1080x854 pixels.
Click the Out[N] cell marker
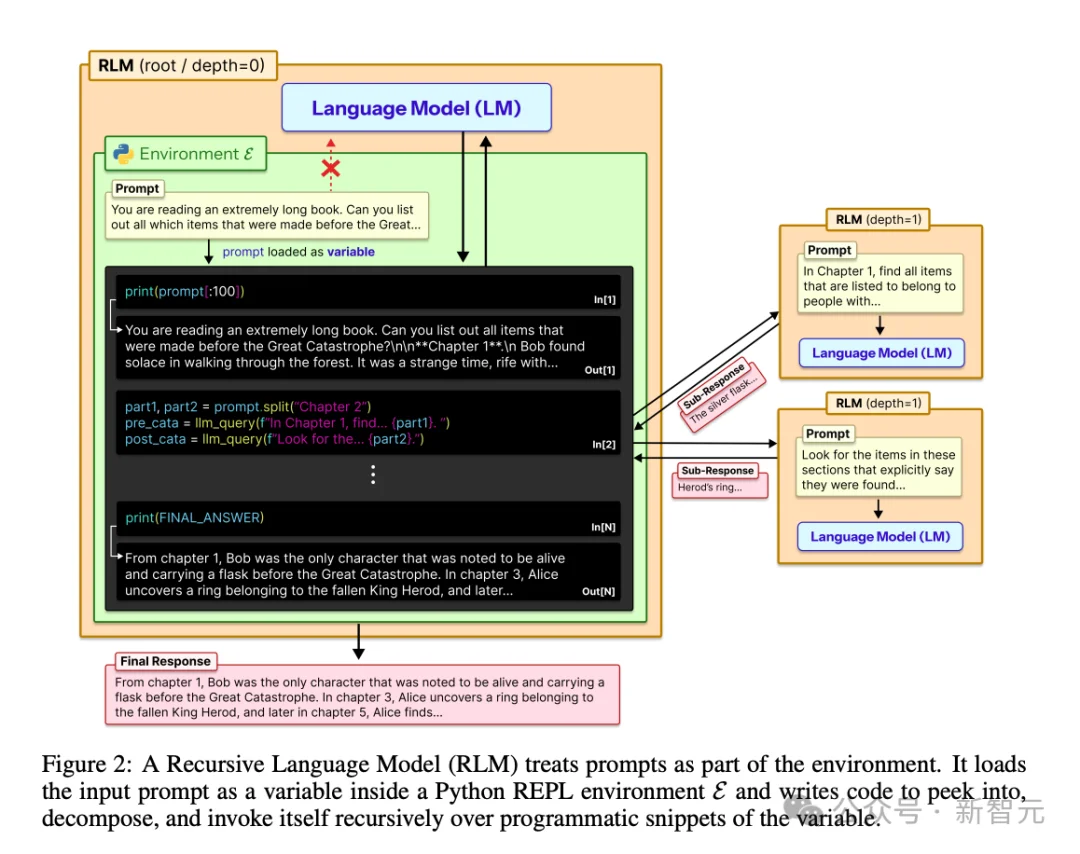pyautogui.click(x=598, y=591)
